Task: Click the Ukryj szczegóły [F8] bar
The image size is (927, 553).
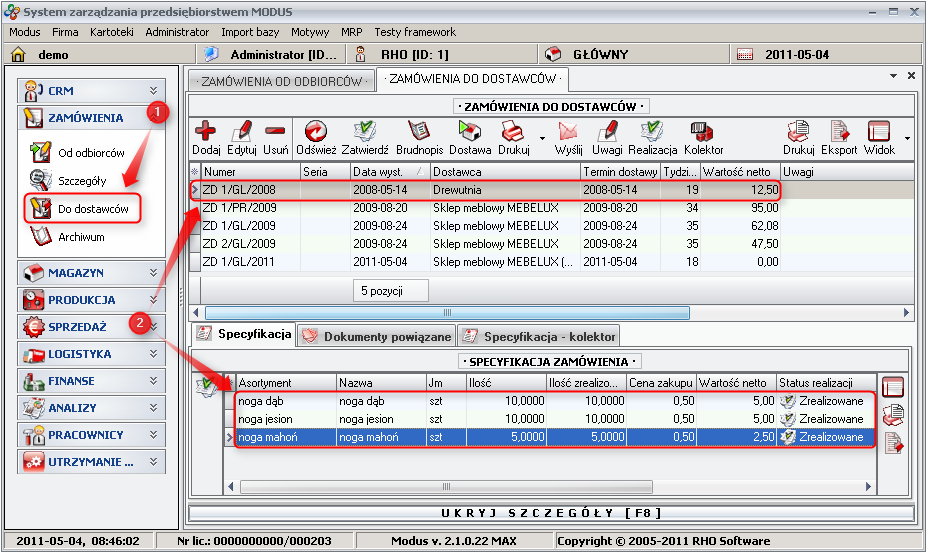Action: point(552,513)
